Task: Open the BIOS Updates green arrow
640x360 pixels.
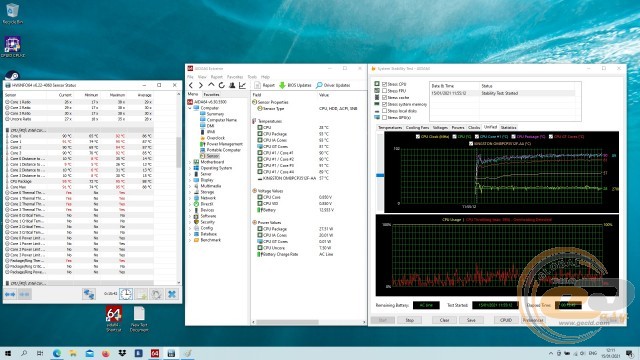Action: (282, 85)
